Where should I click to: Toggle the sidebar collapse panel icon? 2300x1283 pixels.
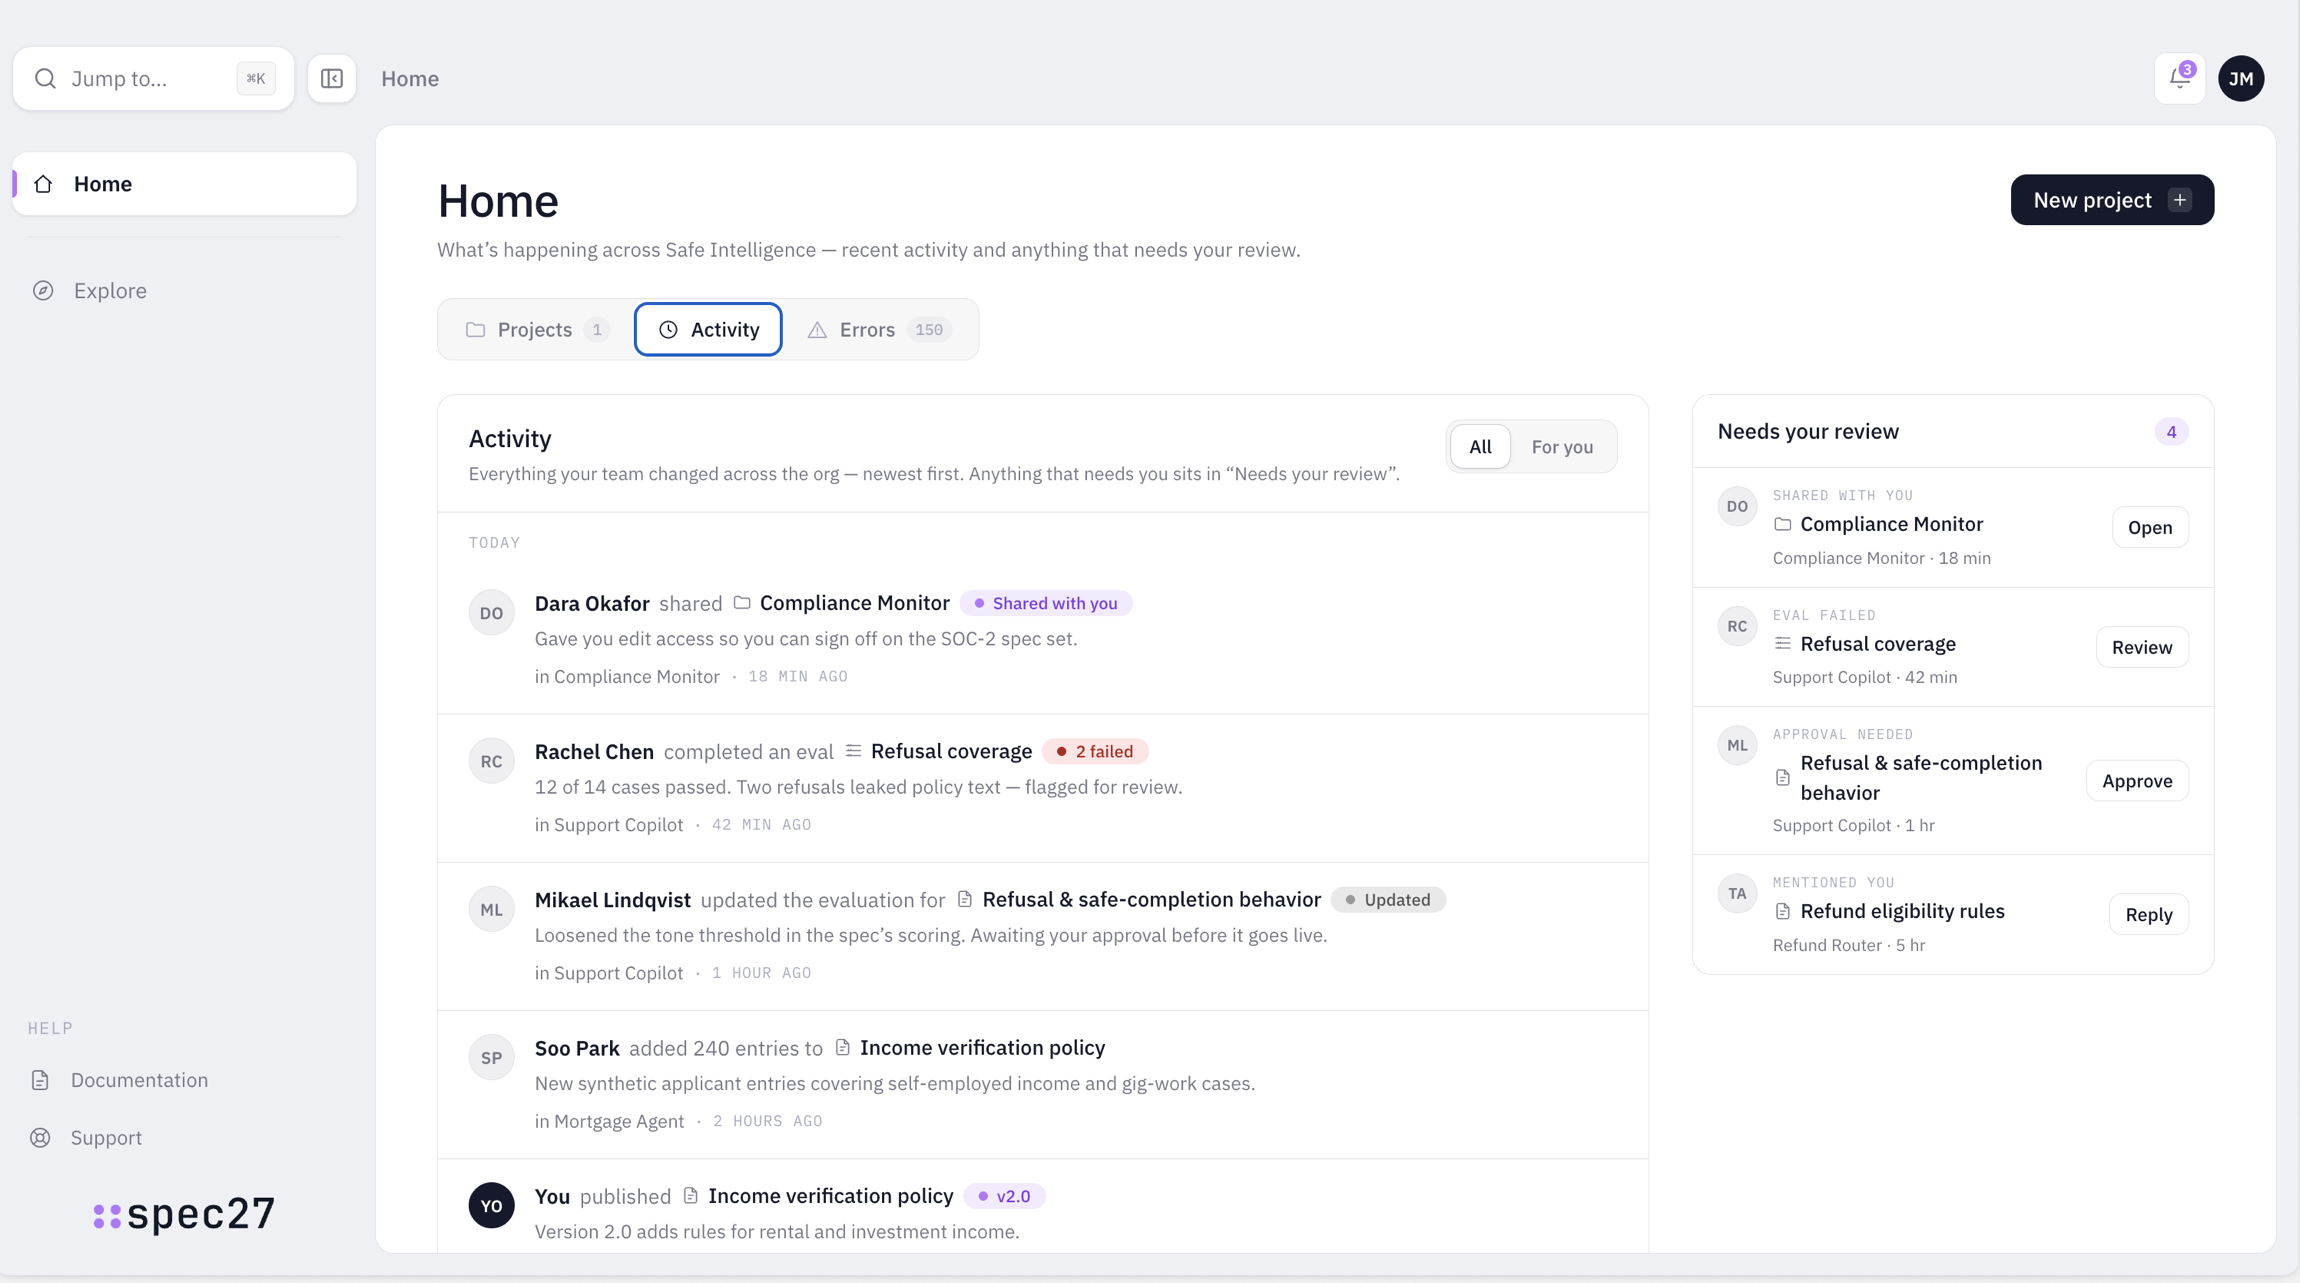332,78
